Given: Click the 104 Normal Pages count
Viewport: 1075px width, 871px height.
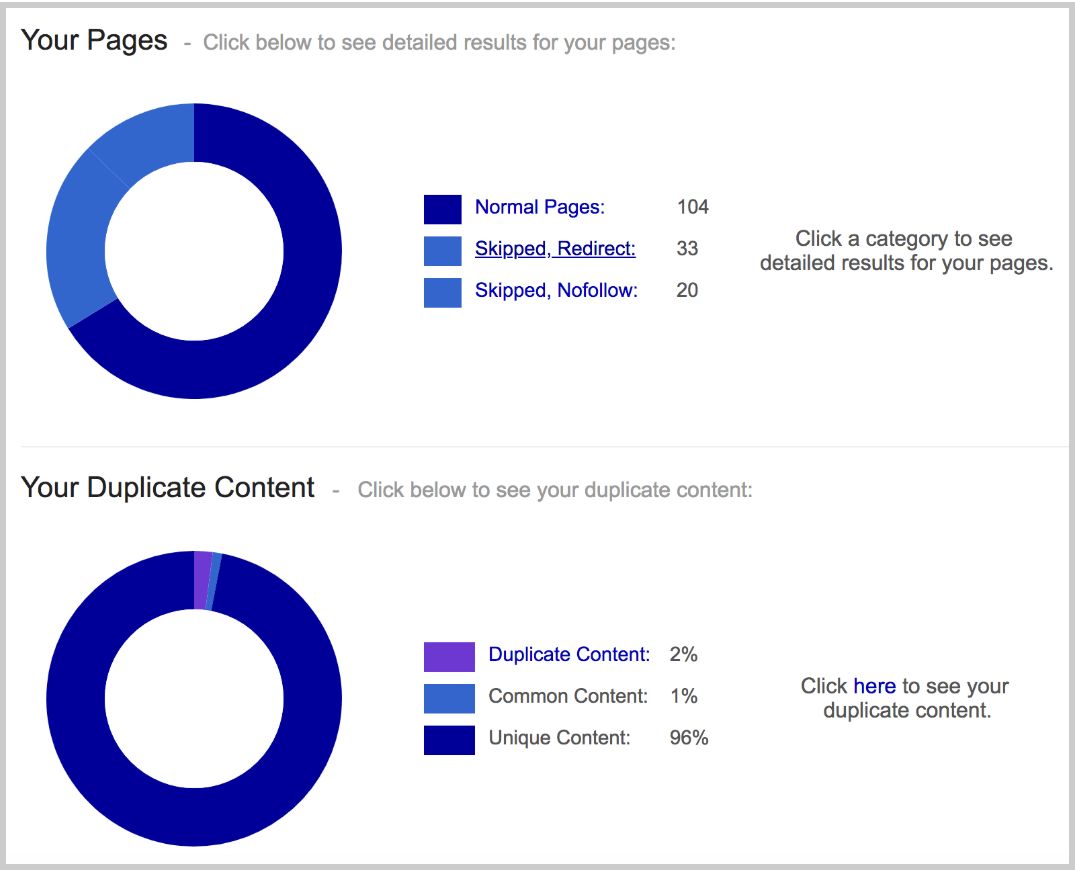Looking at the screenshot, I should click(692, 207).
